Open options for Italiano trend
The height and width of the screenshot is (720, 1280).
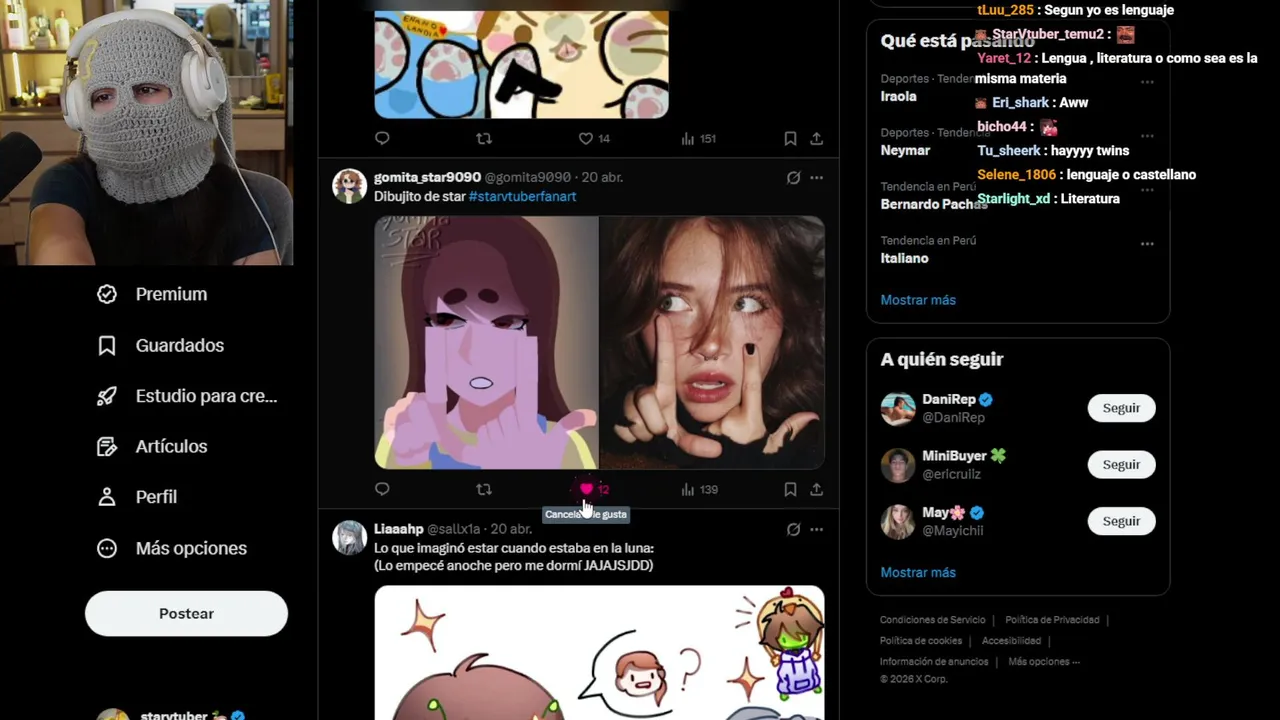[x=1147, y=243]
